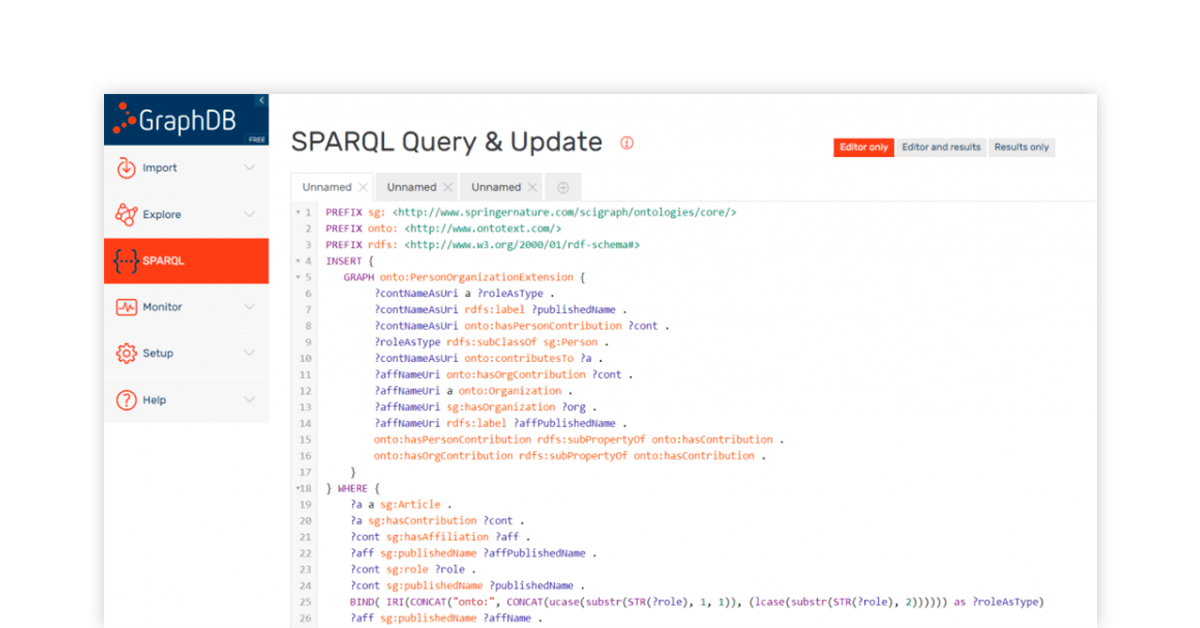
Task: Add a new query tab with plus icon
Action: (563, 187)
